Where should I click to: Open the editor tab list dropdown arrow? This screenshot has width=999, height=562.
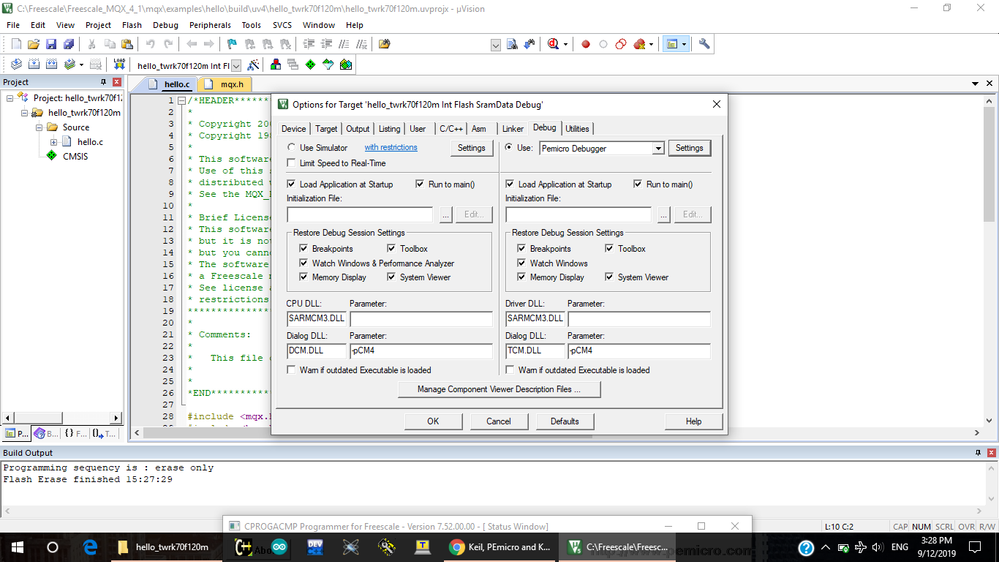tap(975, 83)
